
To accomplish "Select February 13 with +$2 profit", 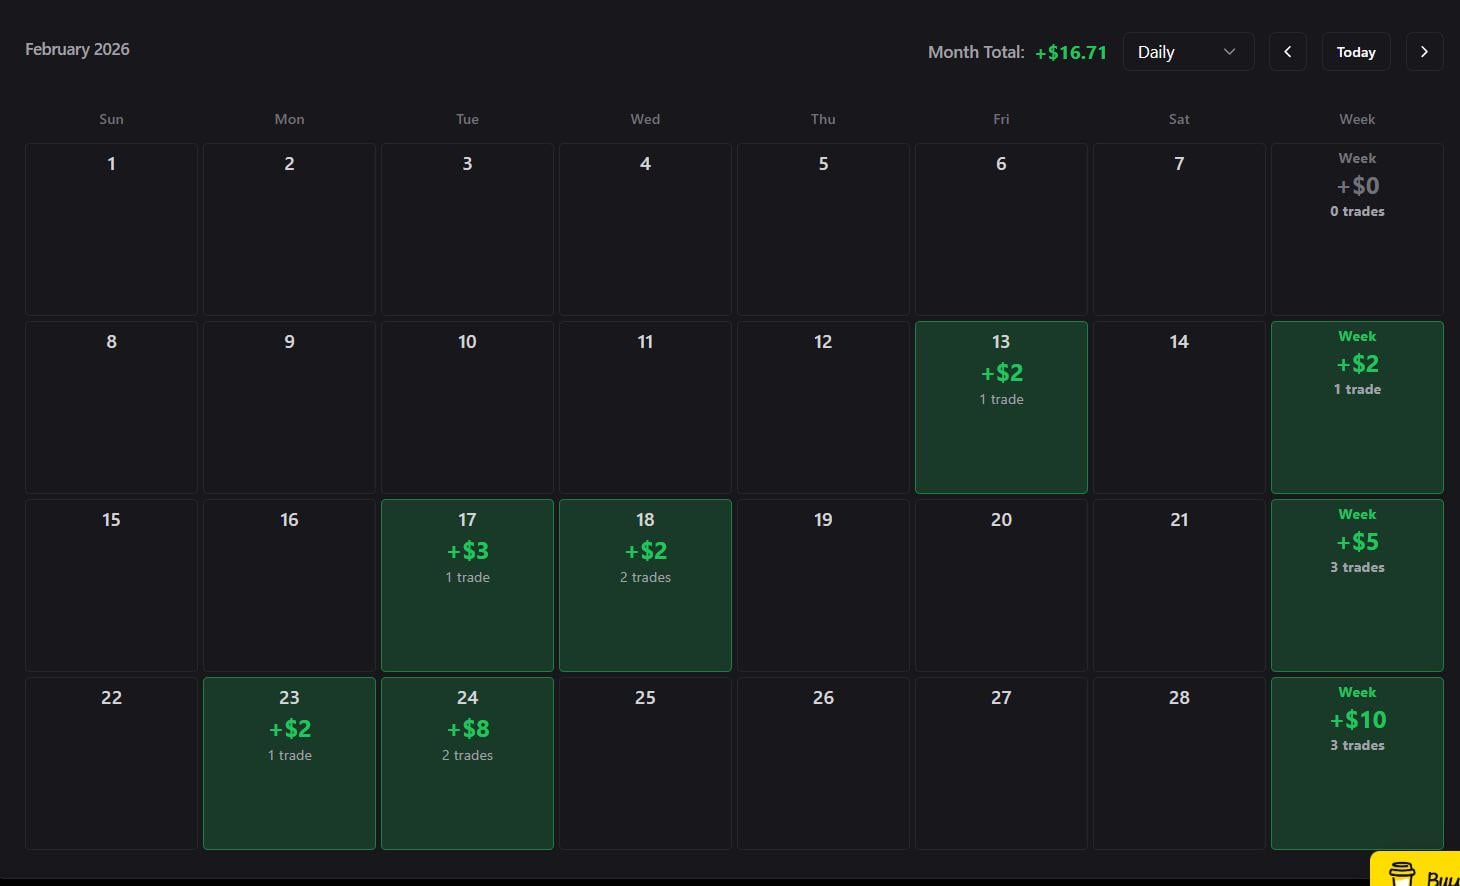I will pos(1001,407).
